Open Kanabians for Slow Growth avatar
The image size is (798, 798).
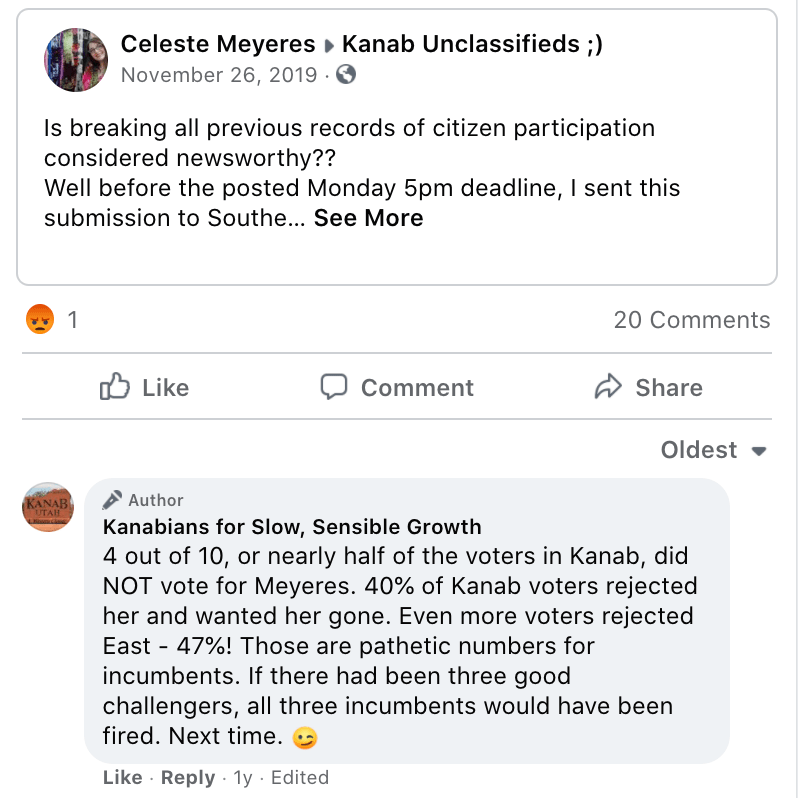pos(48,506)
